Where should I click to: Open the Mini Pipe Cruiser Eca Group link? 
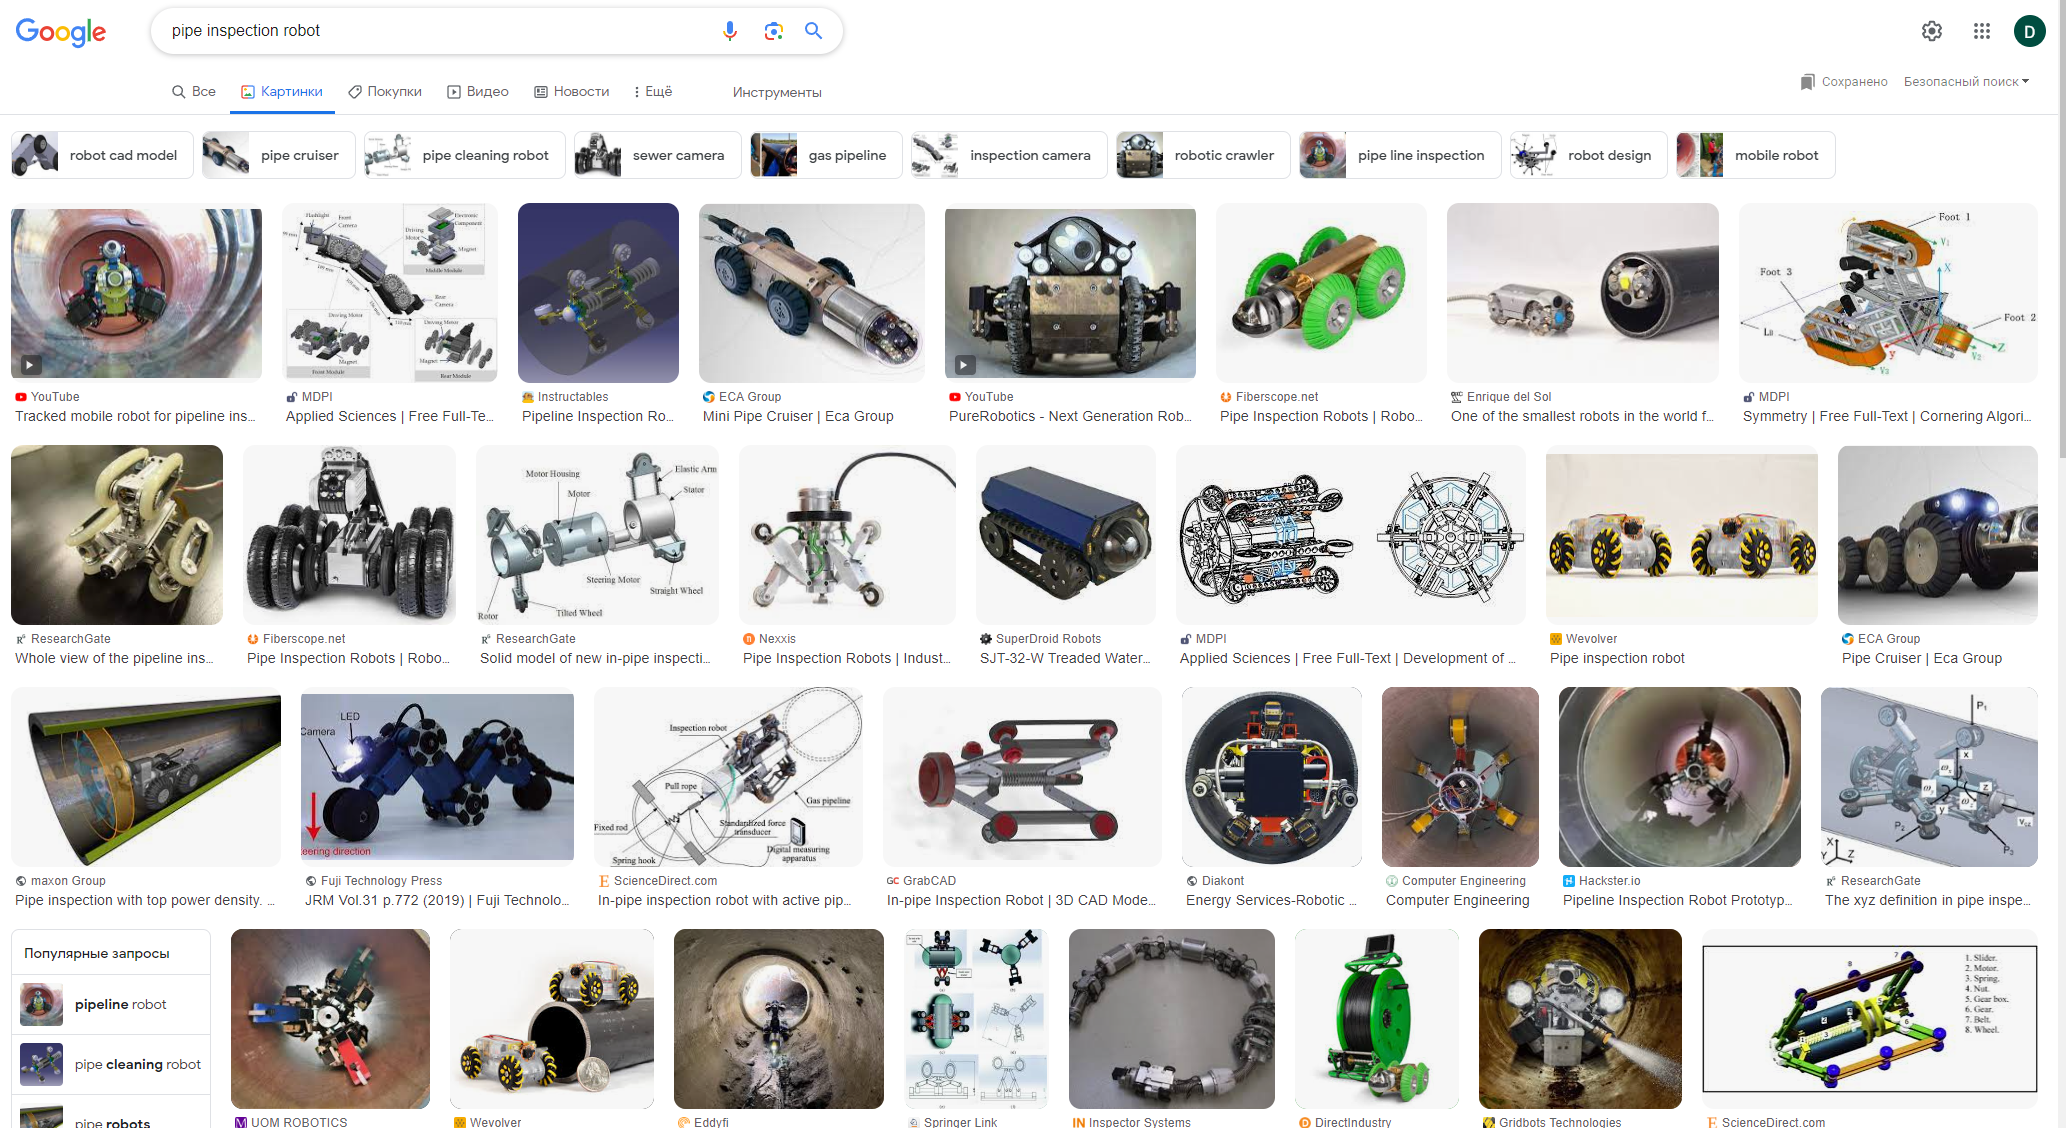[x=798, y=416]
